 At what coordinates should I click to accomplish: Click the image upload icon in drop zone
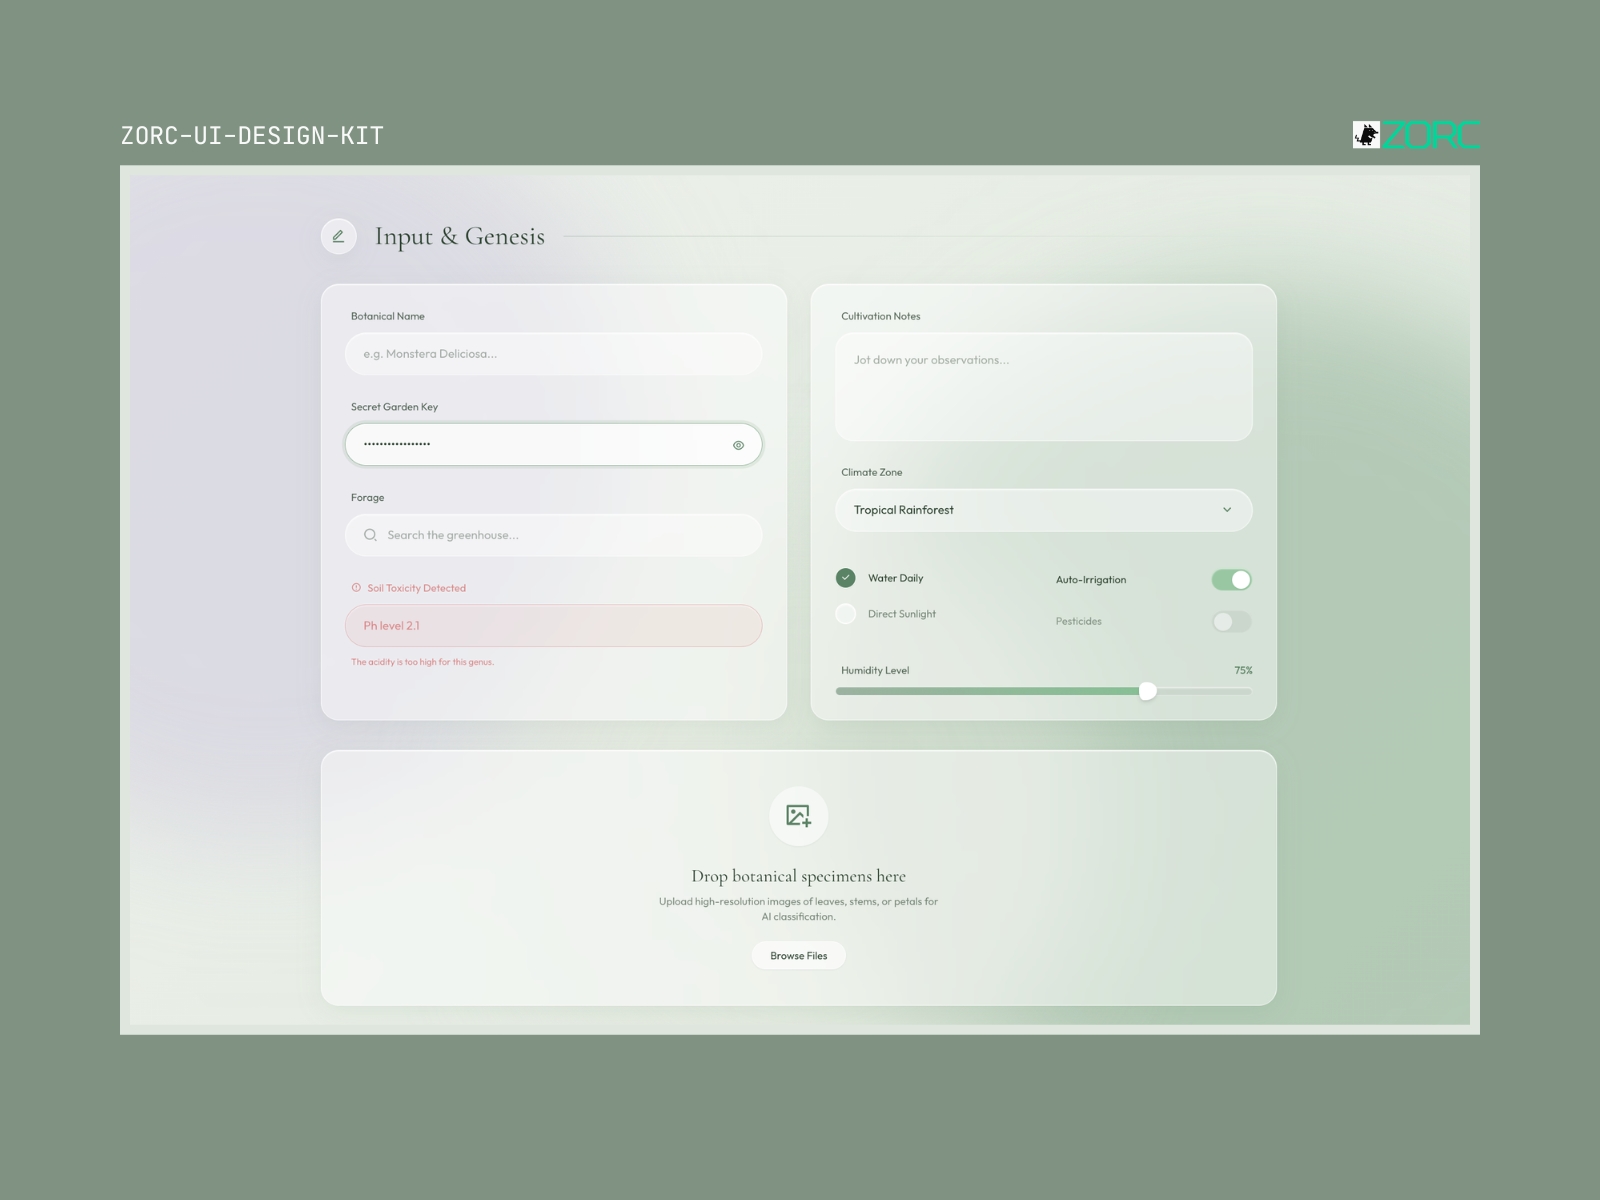798,816
